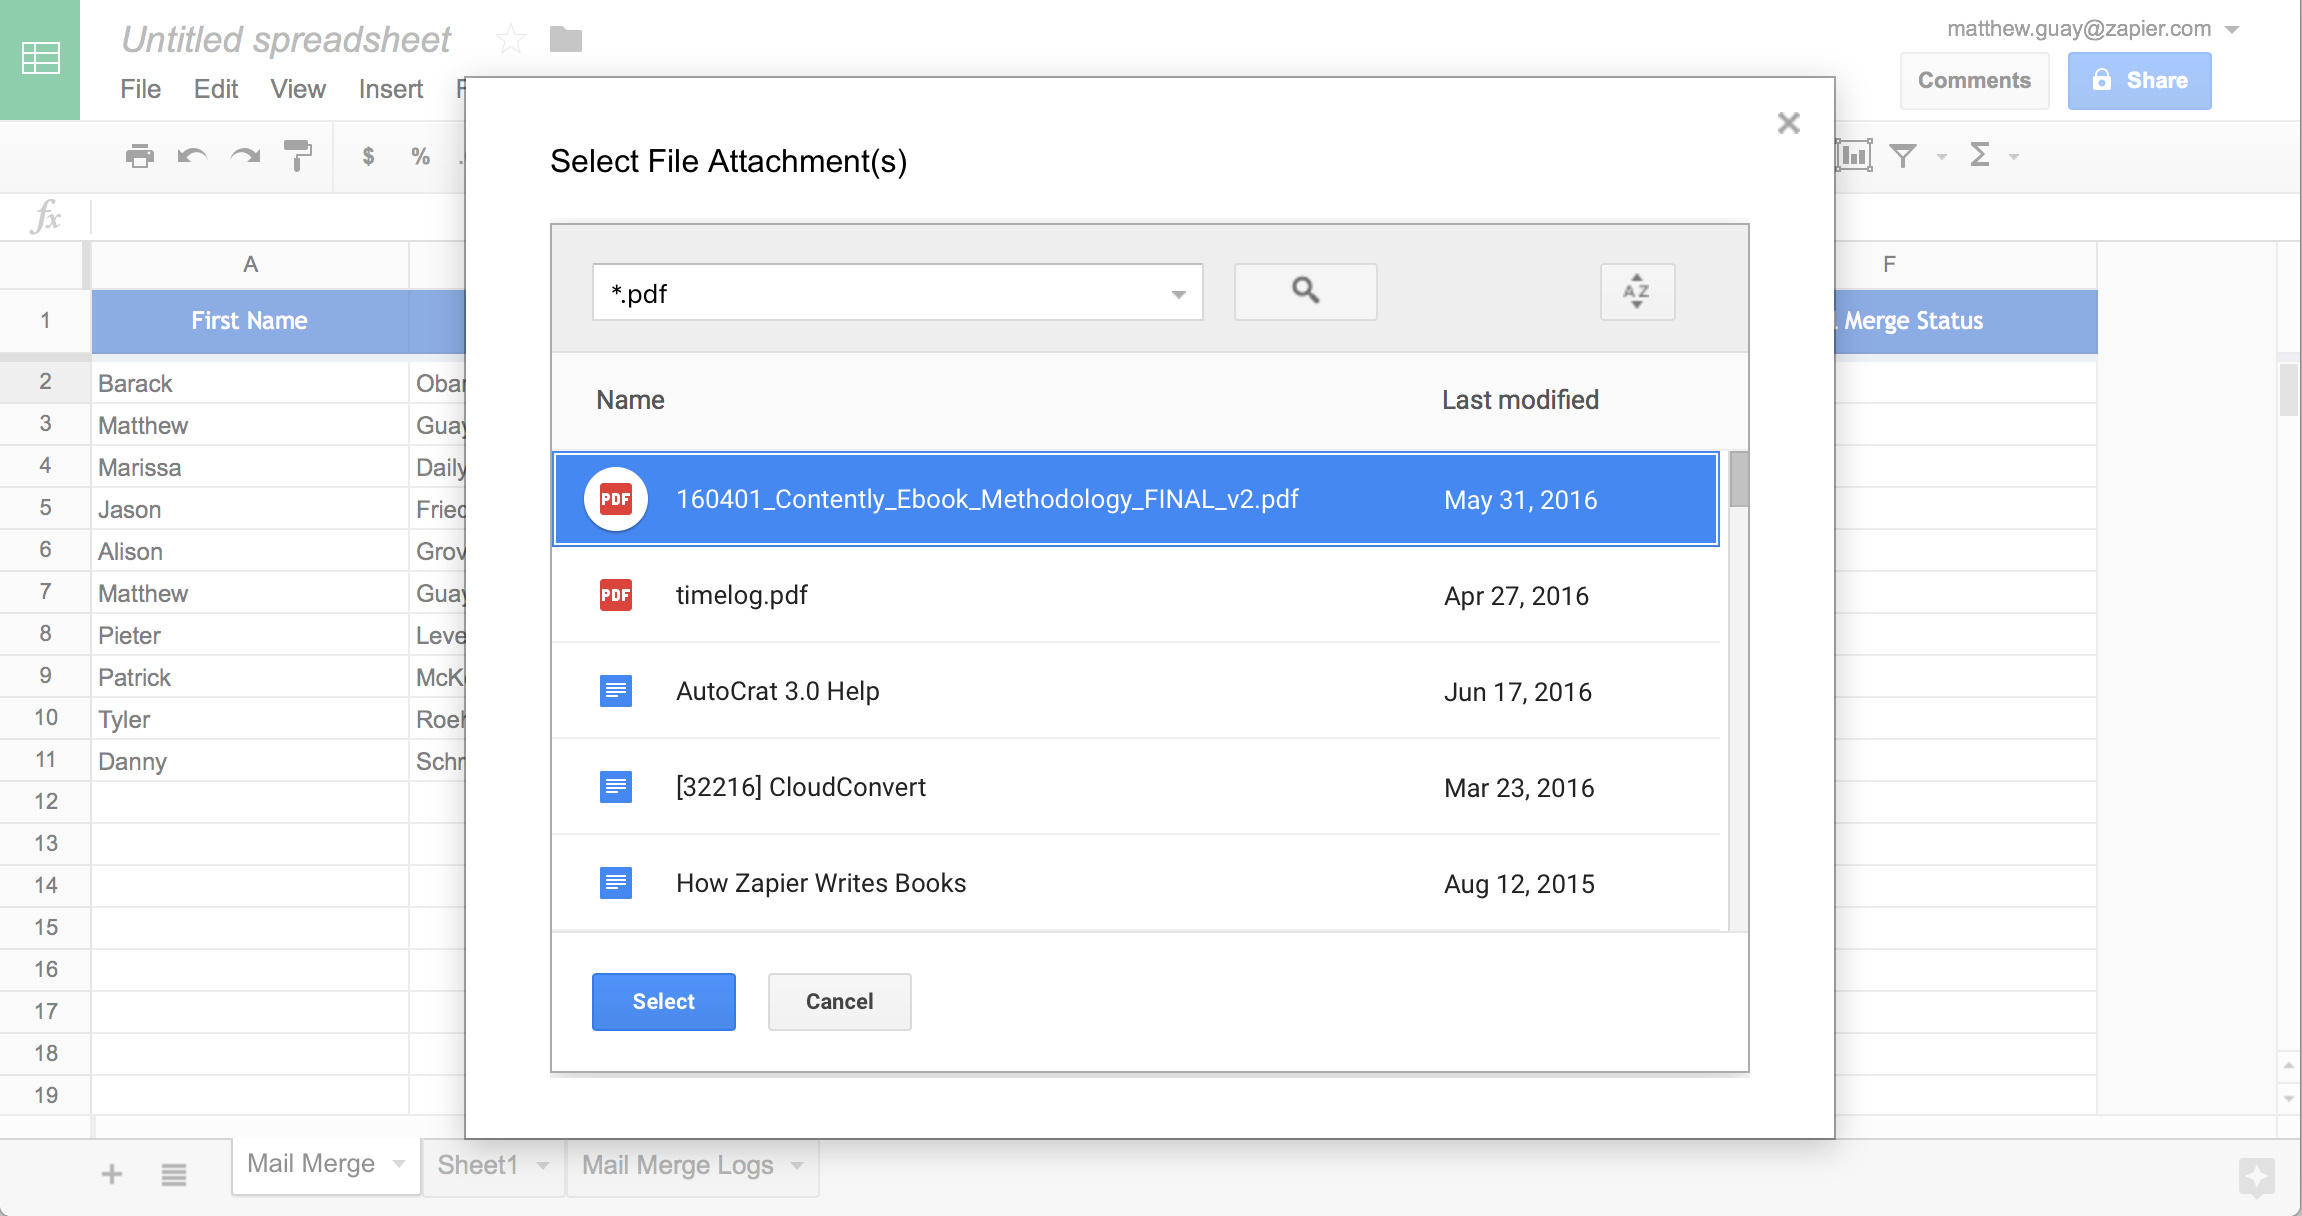Click the First Name column header cell

(x=250, y=321)
